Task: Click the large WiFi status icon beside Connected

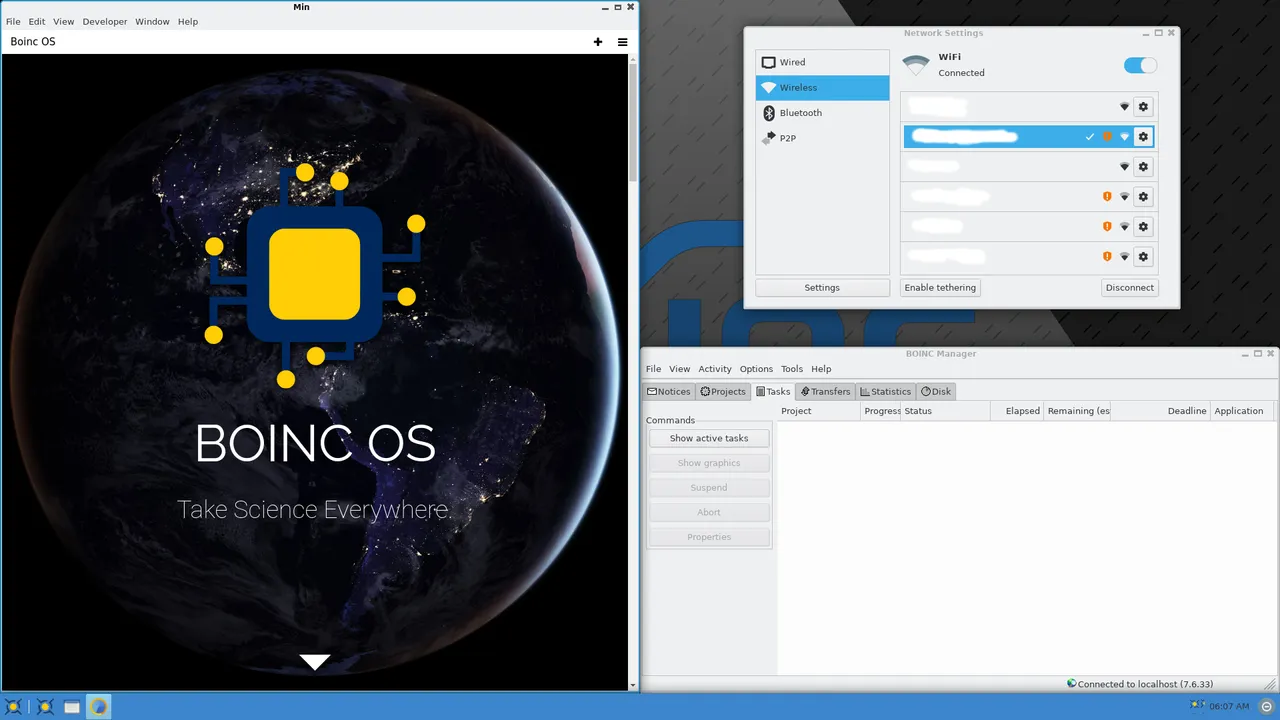Action: point(915,66)
